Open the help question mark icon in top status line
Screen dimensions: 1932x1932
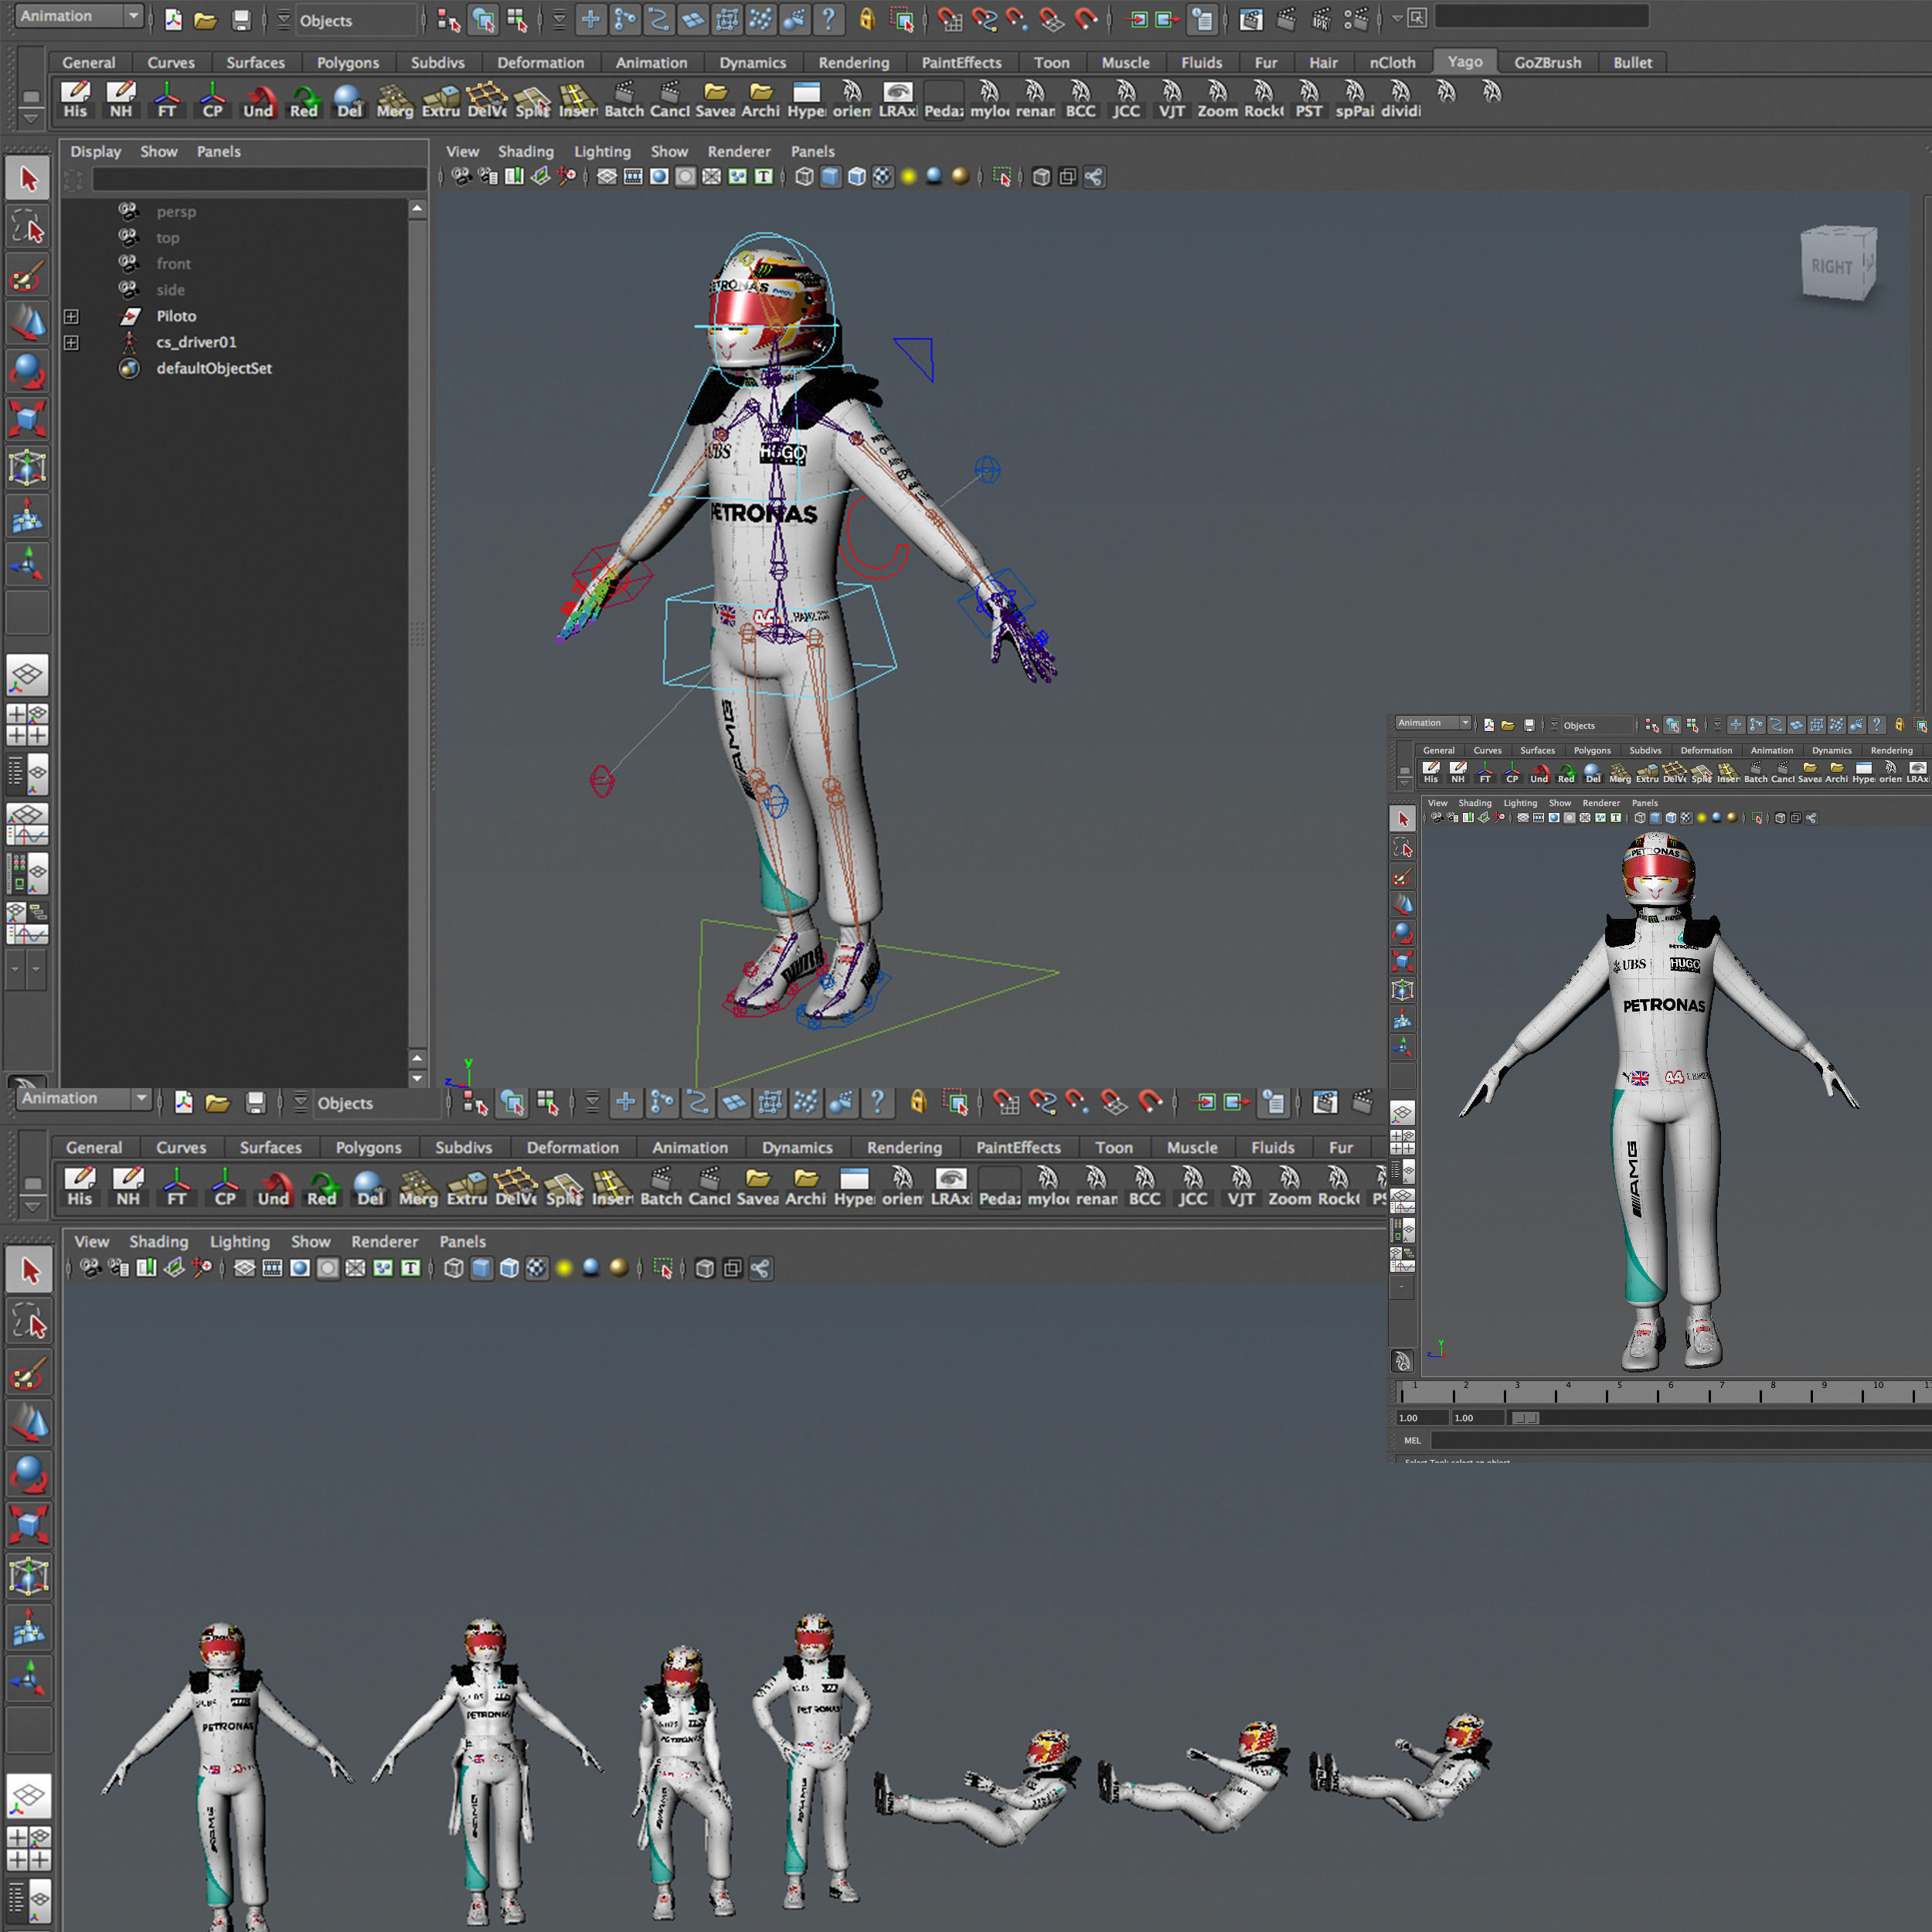point(828,19)
